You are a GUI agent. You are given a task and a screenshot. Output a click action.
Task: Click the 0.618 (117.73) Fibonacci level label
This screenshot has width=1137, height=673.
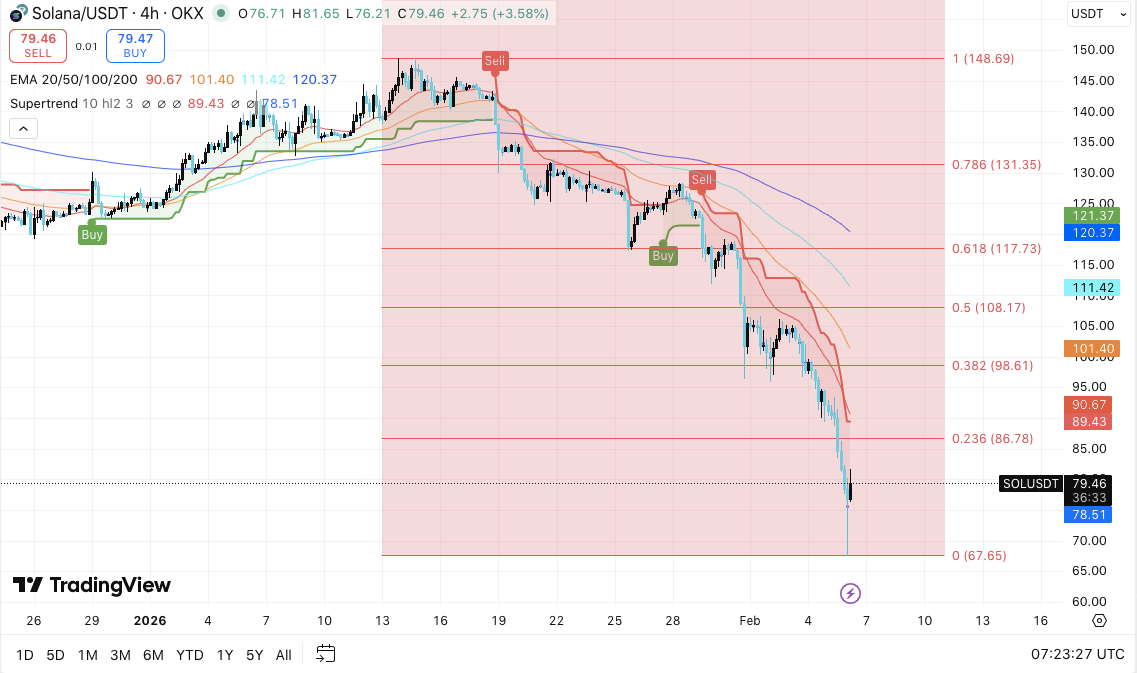(x=996, y=248)
